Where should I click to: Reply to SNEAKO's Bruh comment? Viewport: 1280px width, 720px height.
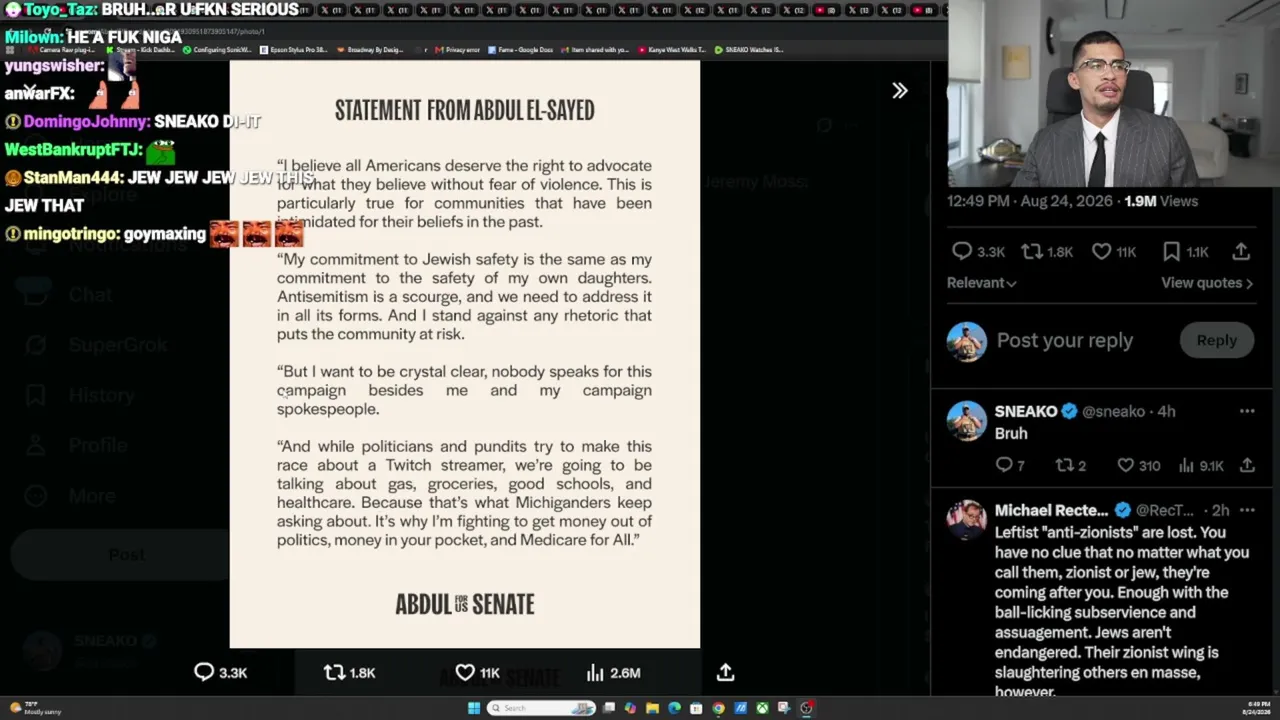(1004, 465)
